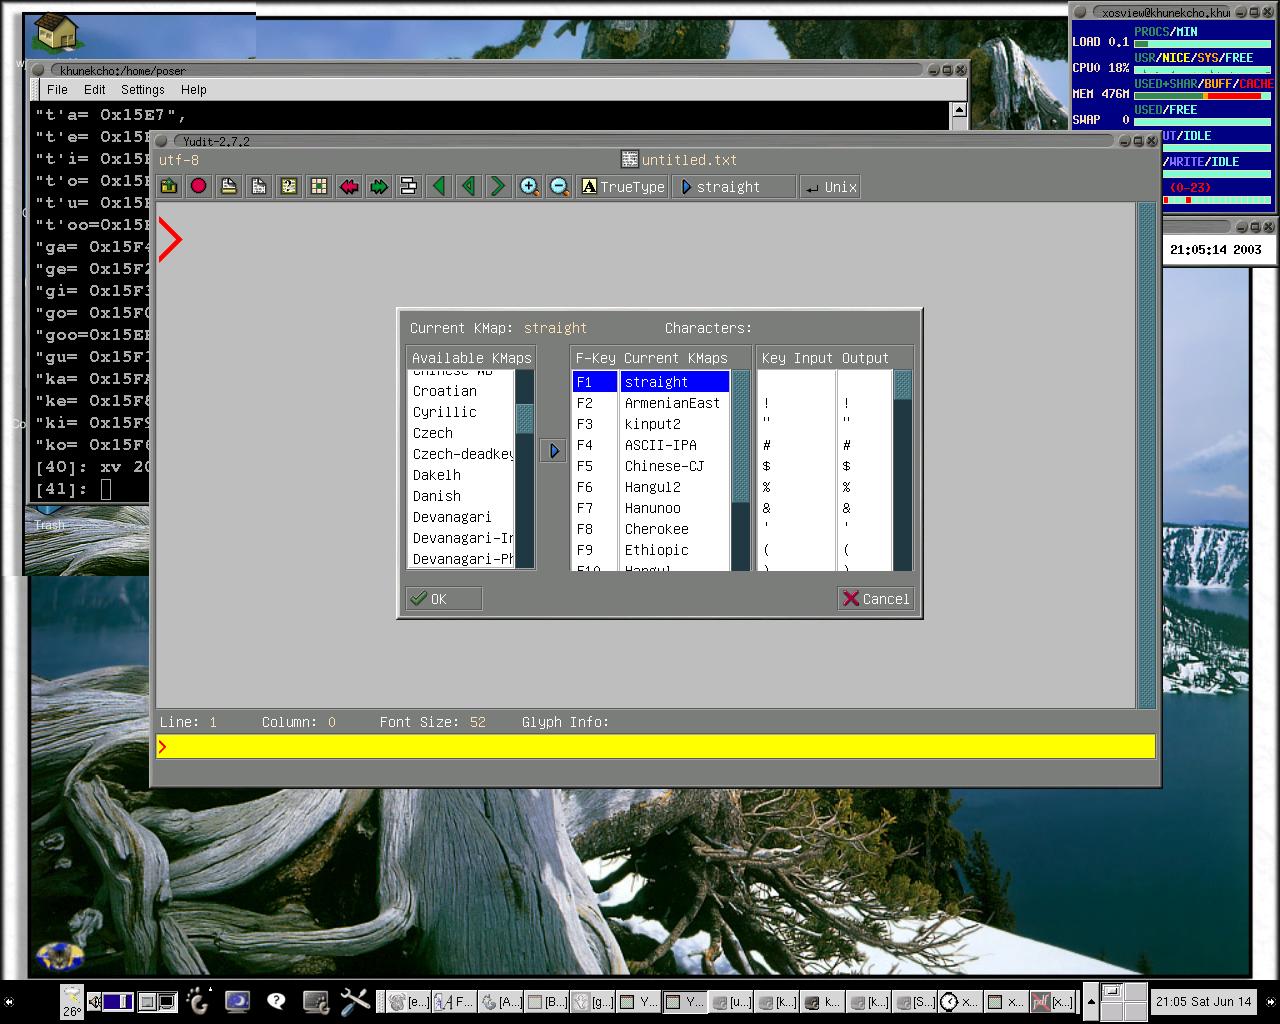This screenshot has width=1280, height=1024.
Task: Toggle the Unix line separator setting
Action: point(830,186)
